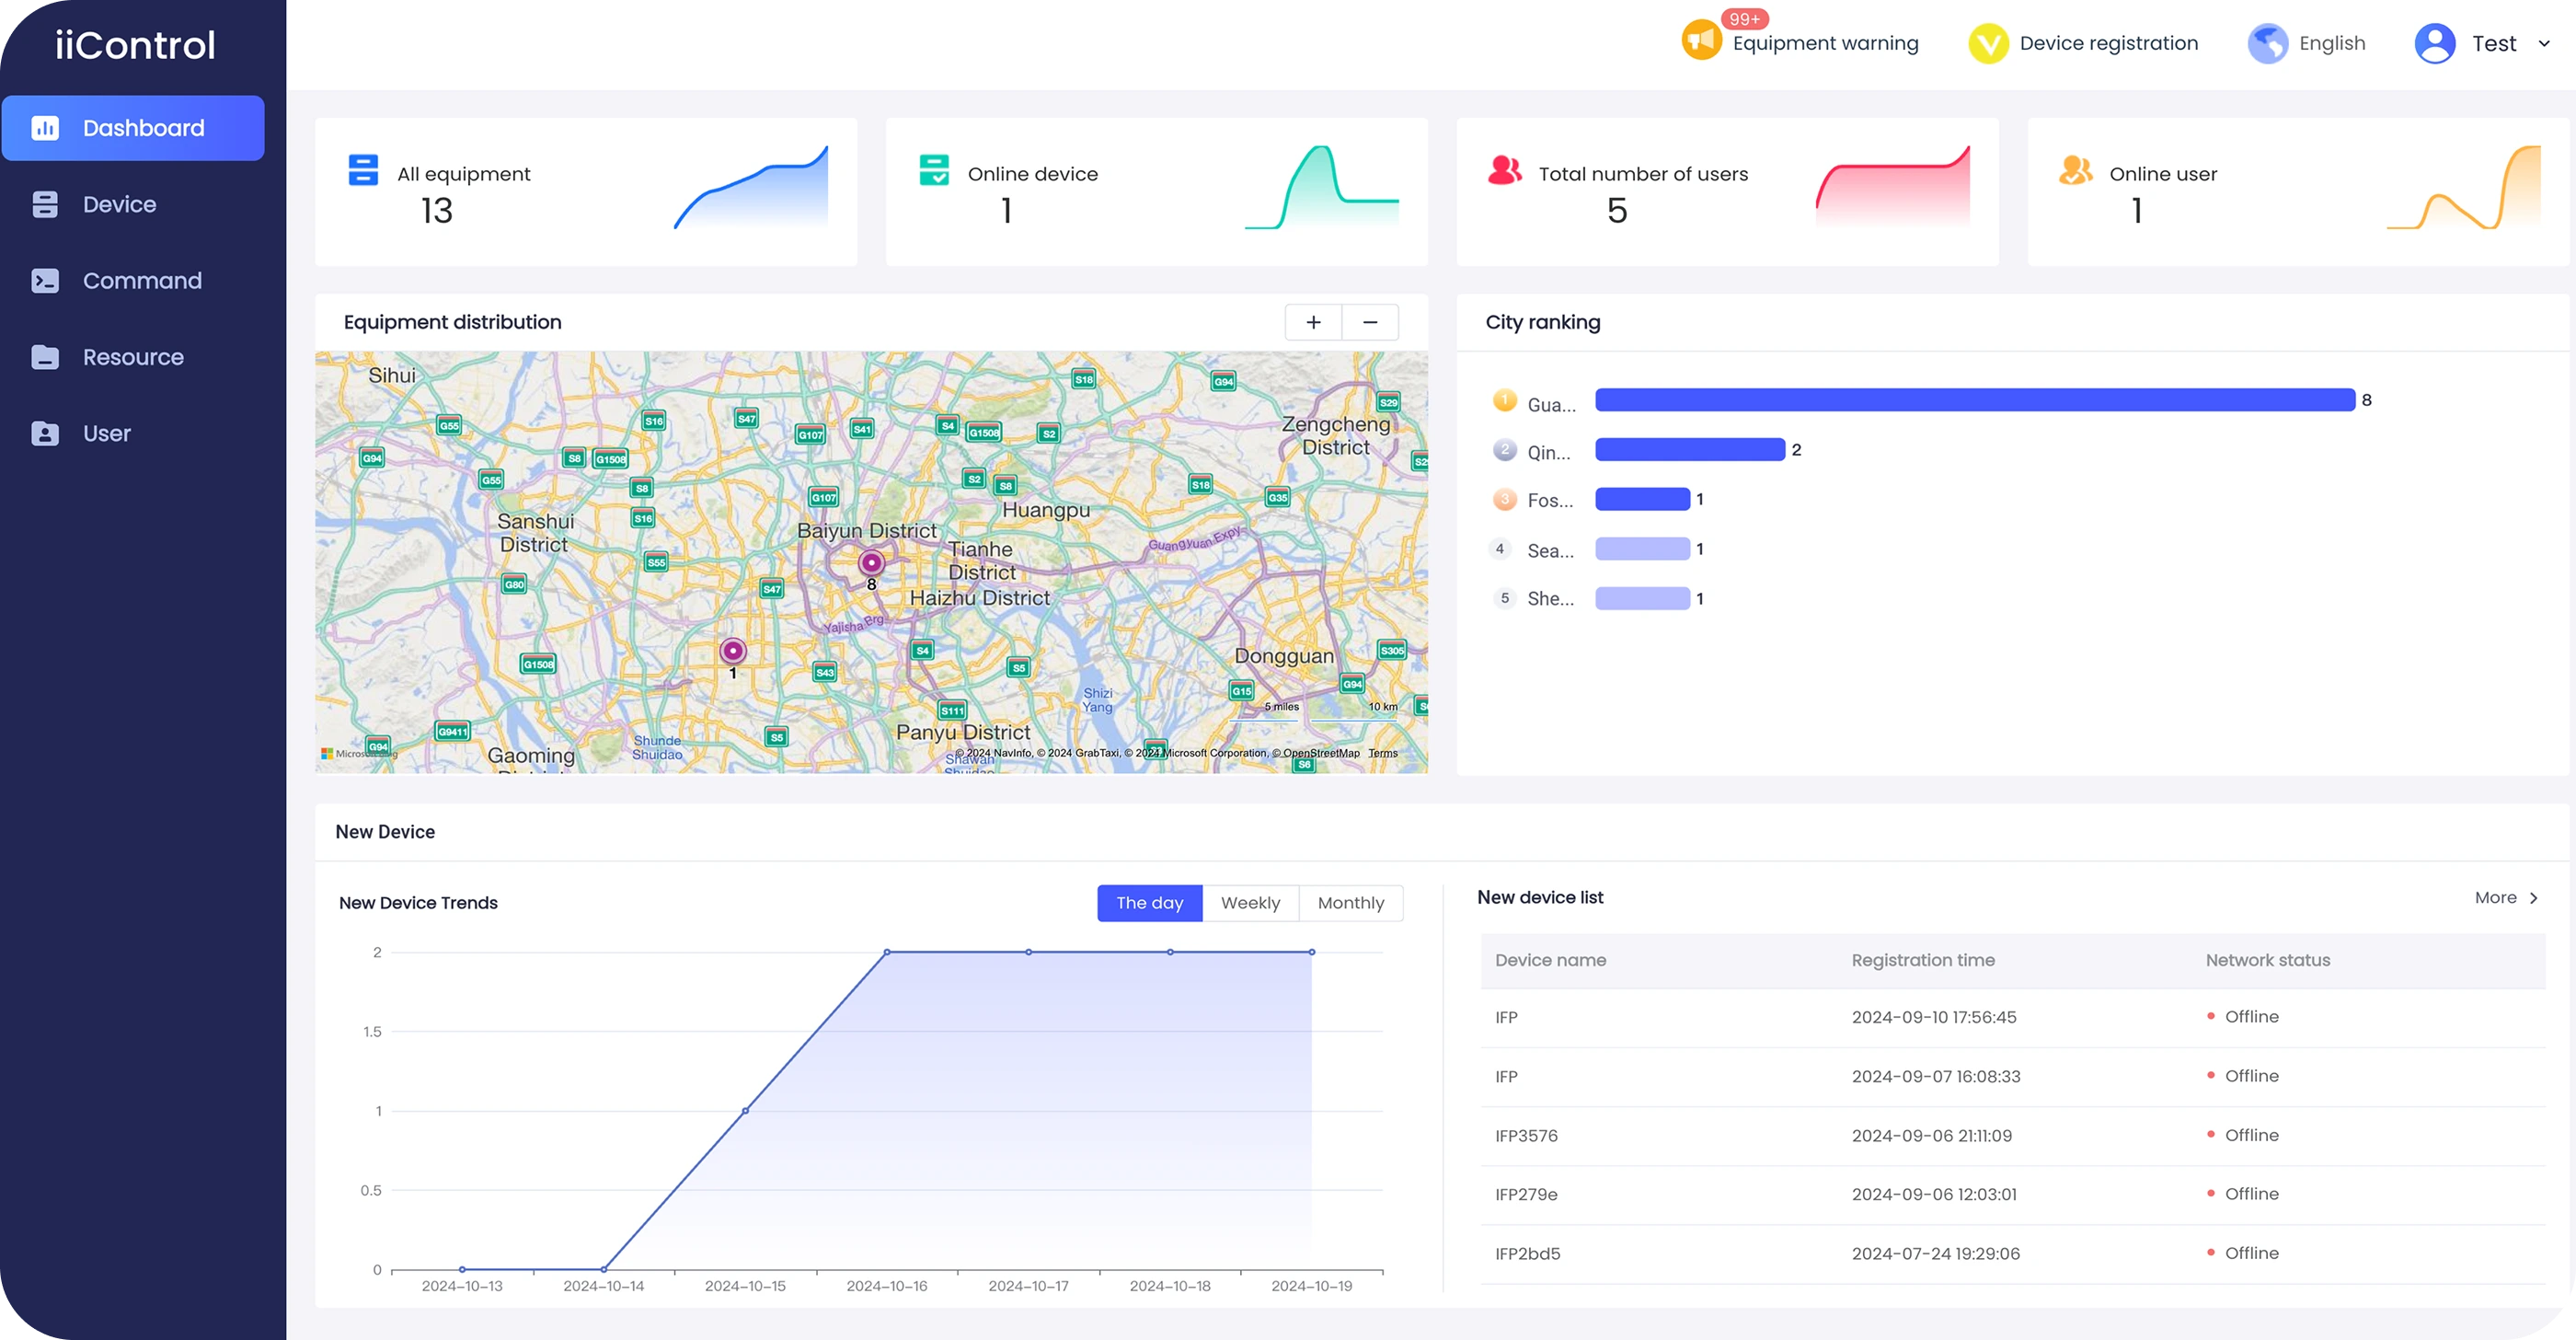Image resolution: width=2576 pixels, height=1340 pixels.
Task: Zoom out the map with minus button
Action: tap(1370, 322)
